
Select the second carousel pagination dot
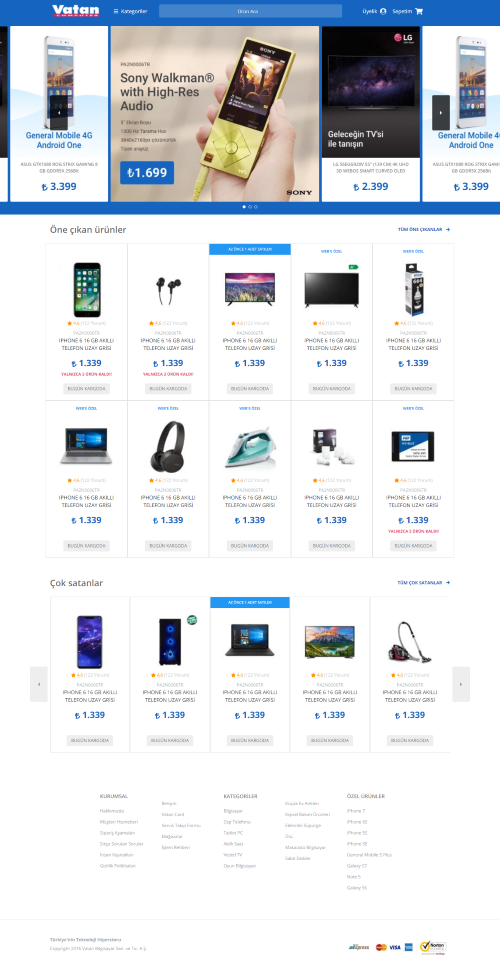coord(250,206)
